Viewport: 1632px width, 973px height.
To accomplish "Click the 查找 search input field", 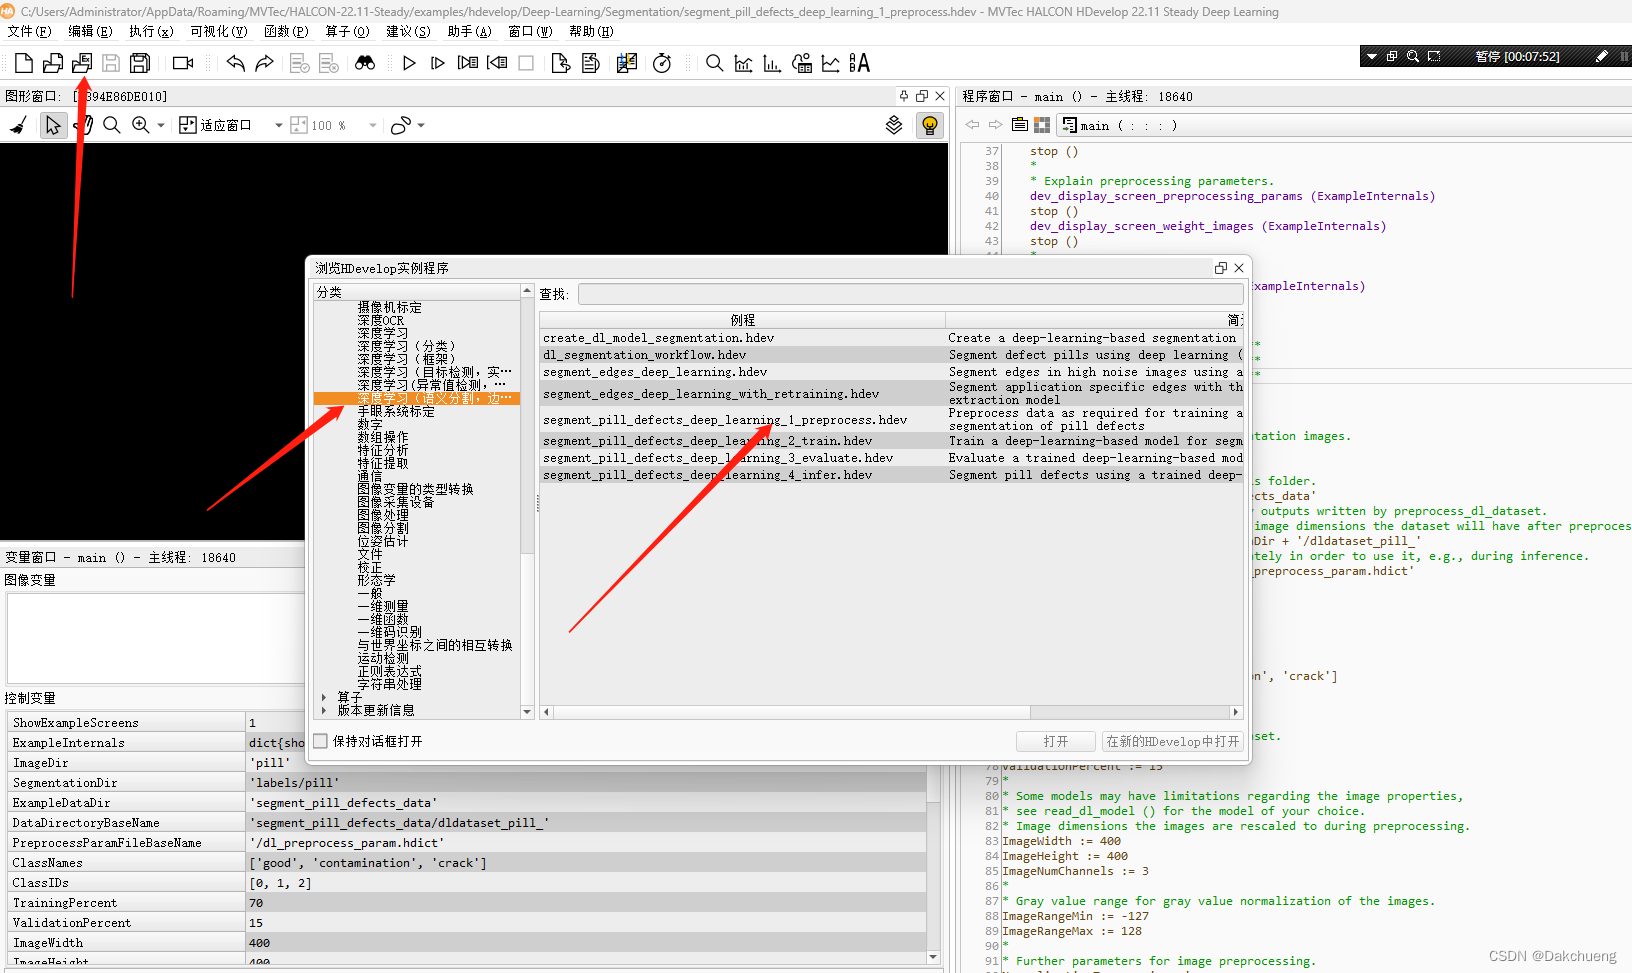I will [x=910, y=294].
